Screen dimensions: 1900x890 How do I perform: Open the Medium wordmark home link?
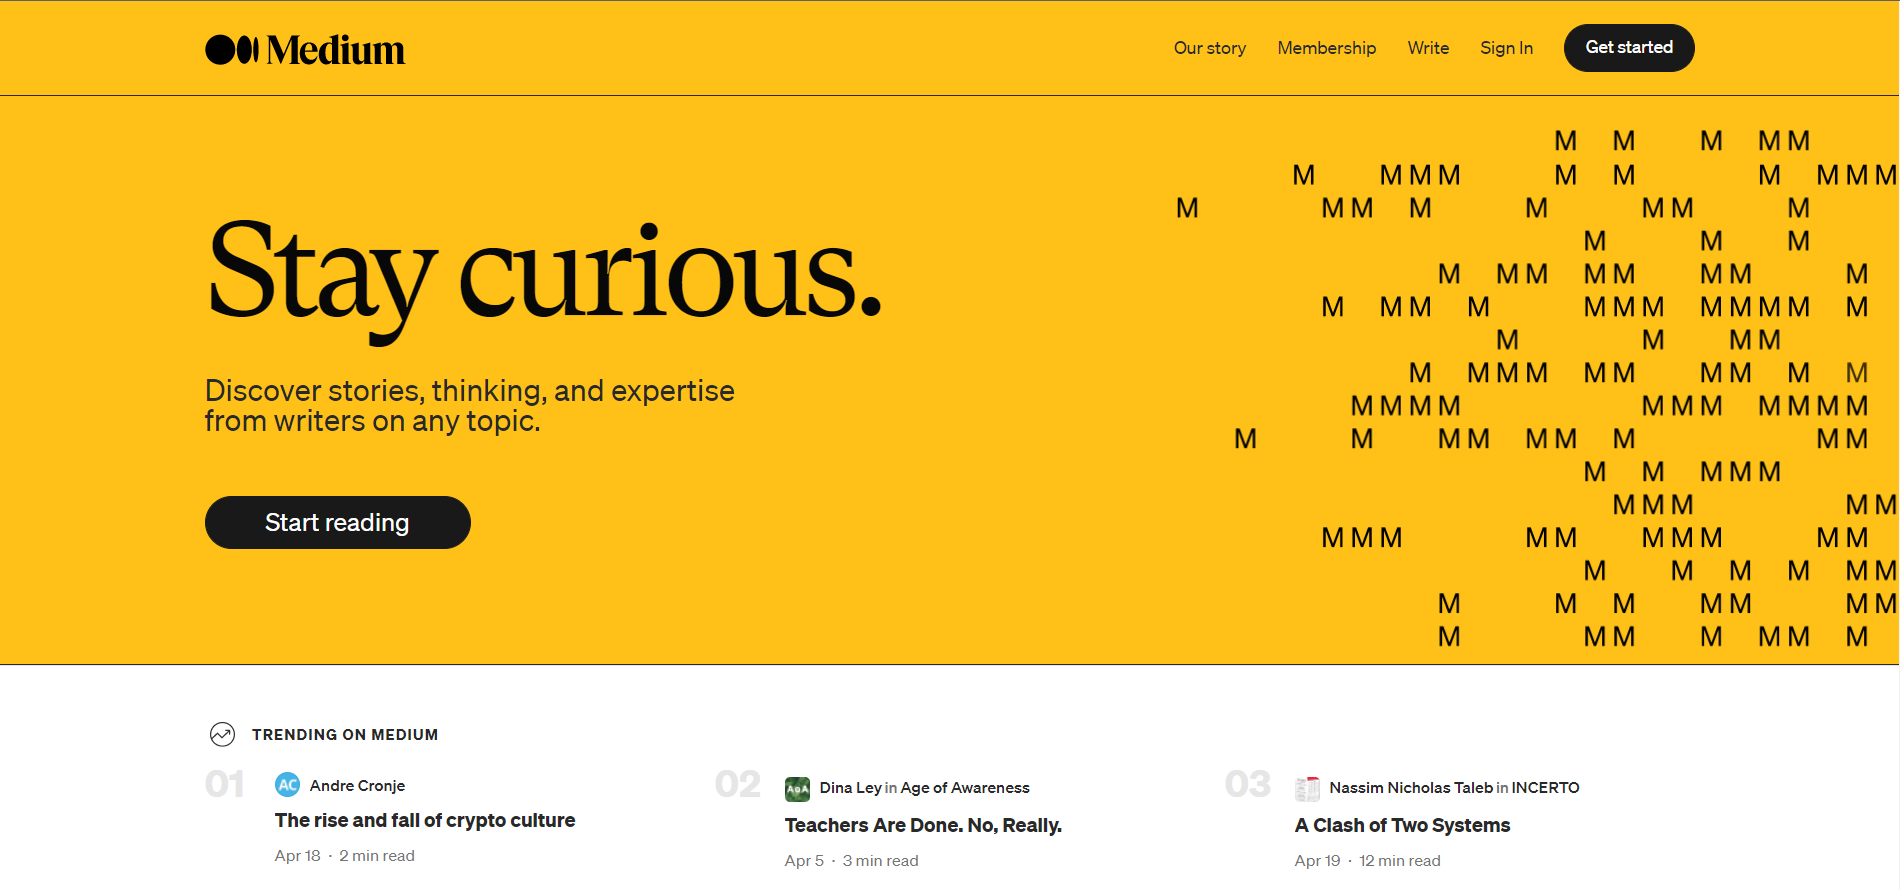coord(336,50)
